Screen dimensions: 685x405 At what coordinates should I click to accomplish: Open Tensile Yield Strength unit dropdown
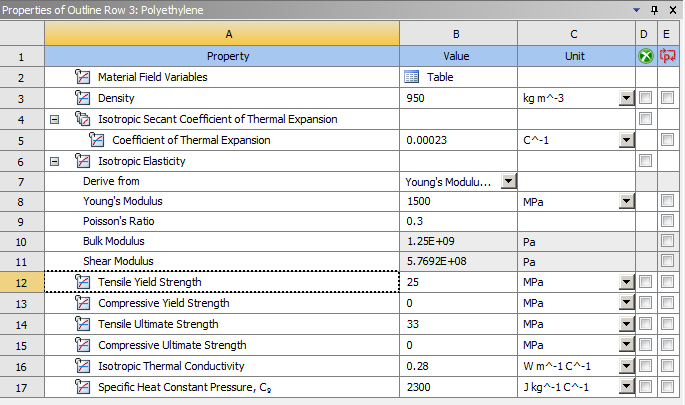click(626, 282)
